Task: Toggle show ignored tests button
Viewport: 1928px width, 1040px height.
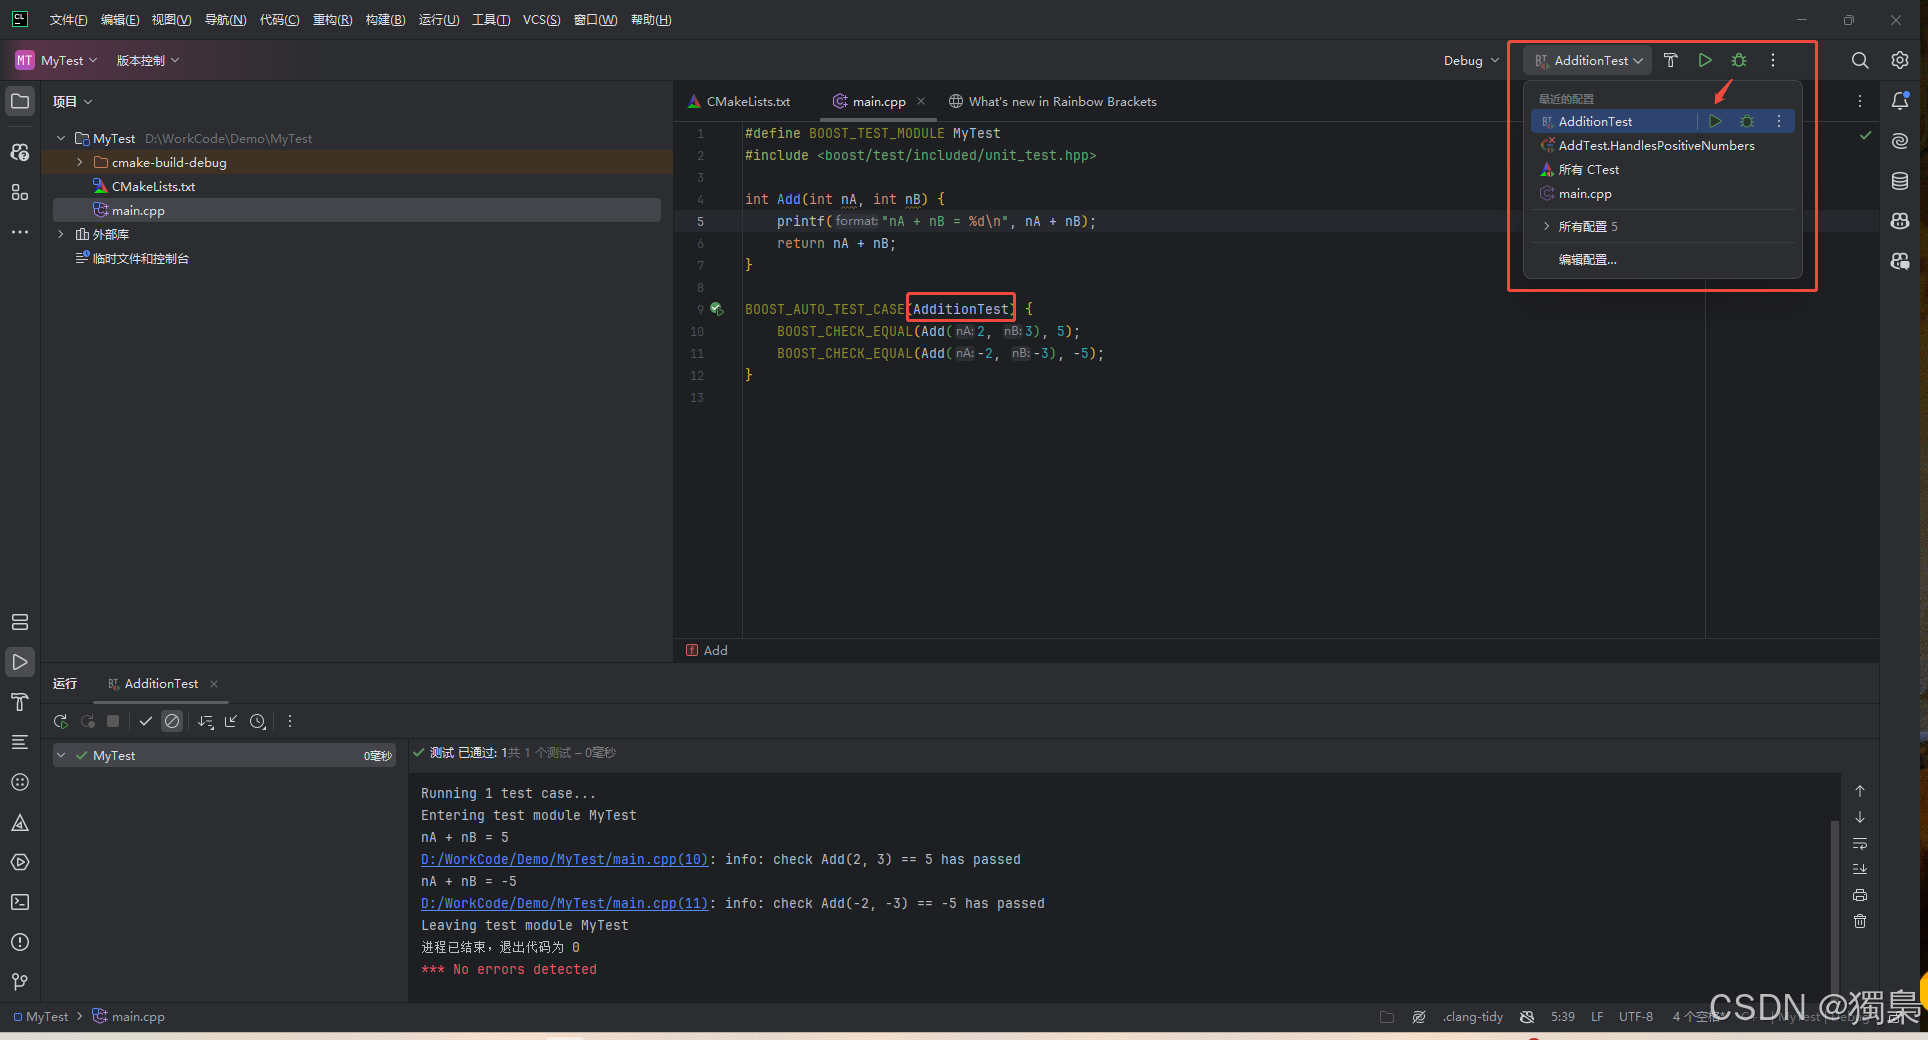Action: tap(172, 721)
